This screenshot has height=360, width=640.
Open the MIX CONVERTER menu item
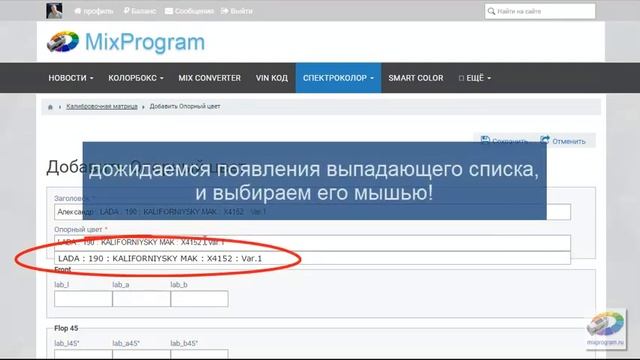(x=209, y=78)
